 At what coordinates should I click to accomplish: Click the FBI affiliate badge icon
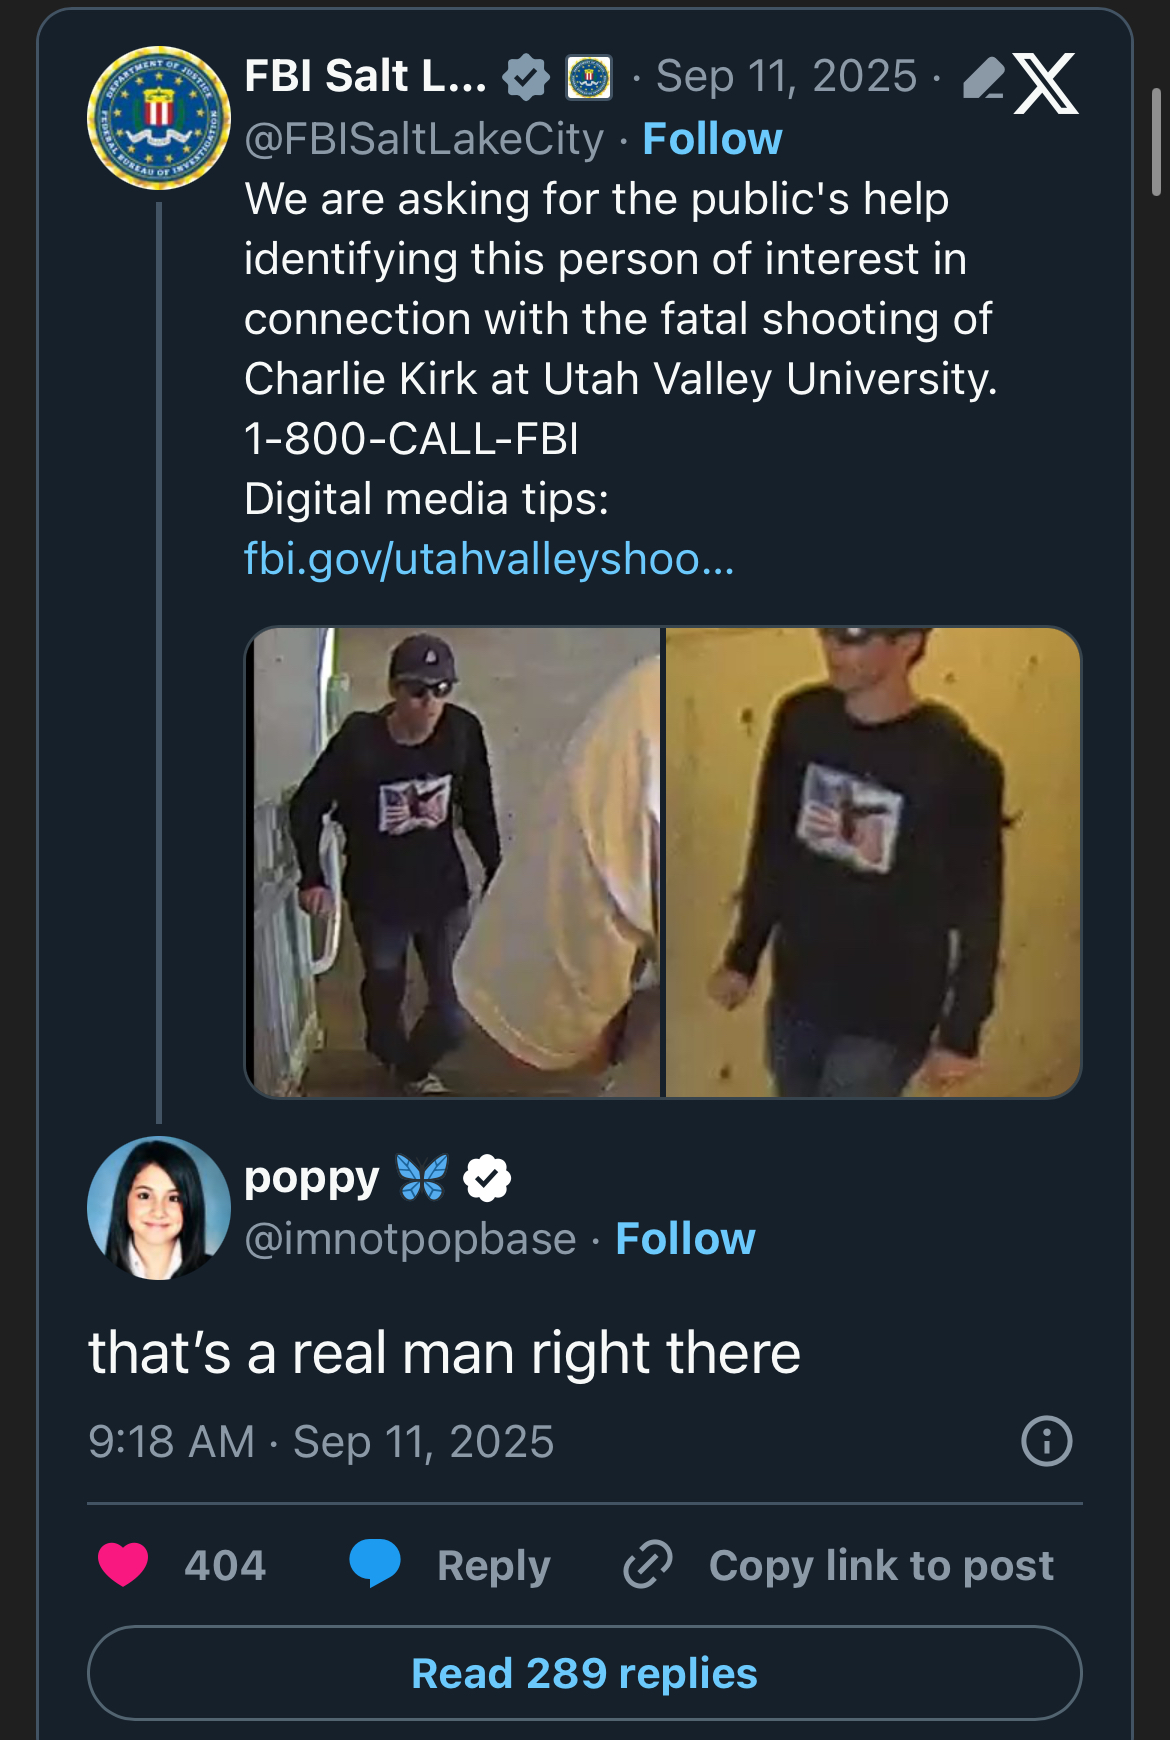[x=589, y=77]
